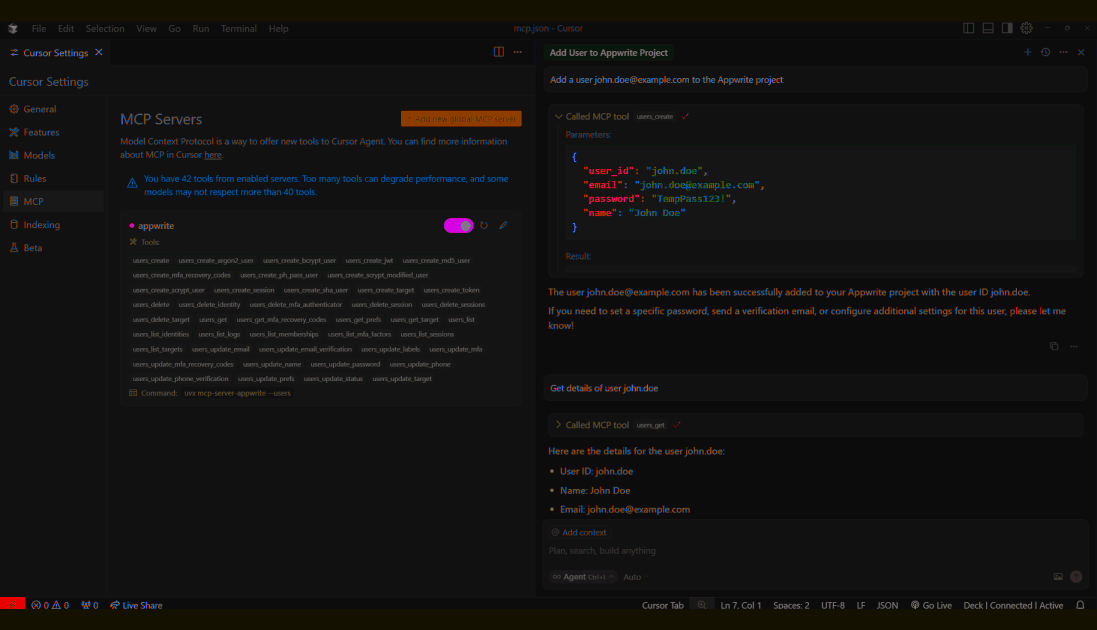The image size is (1097, 630).
Task: Click the users_create tool chip
Action: (x=151, y=259)
